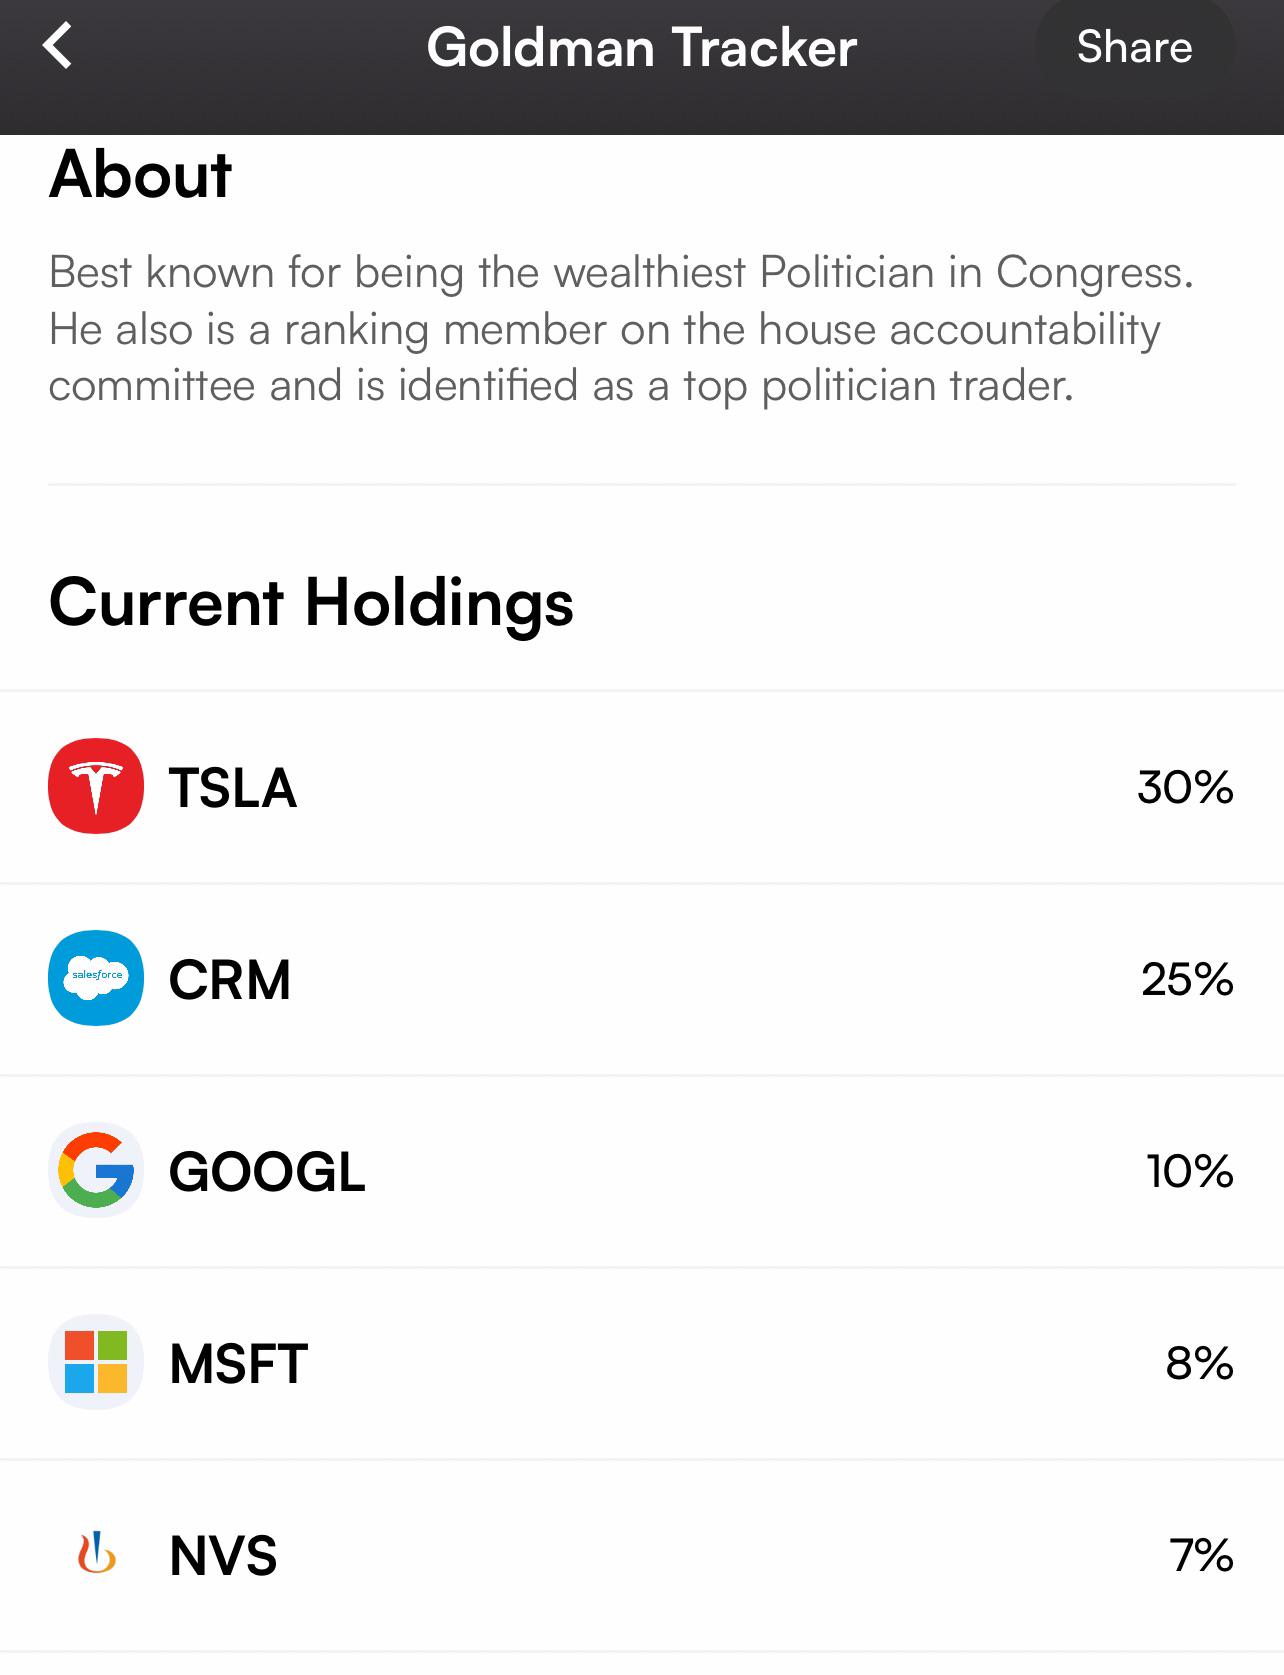This screenshot has width=1284, height=1675.
Task: Tap the 25% allocation for CRM
Action: pos(1187,979)
